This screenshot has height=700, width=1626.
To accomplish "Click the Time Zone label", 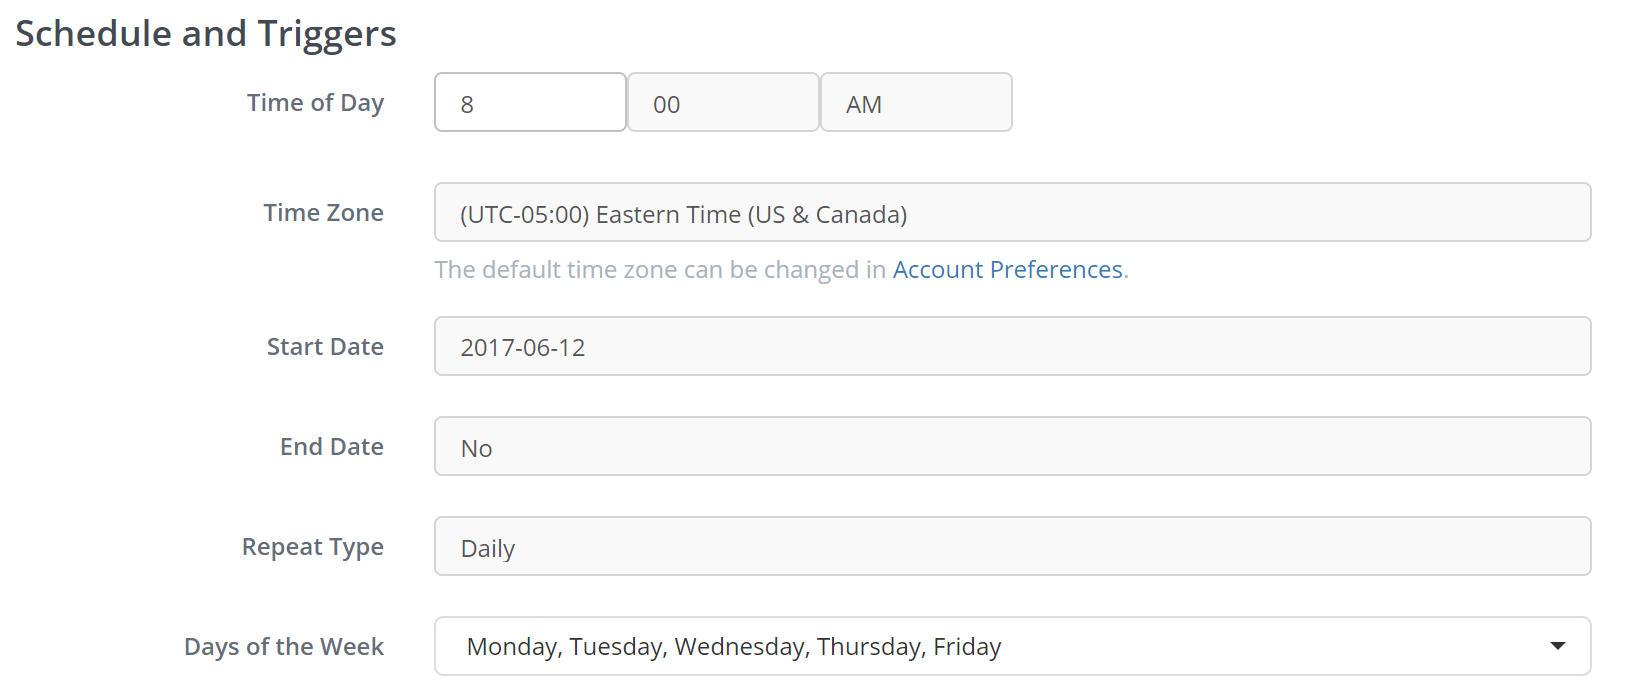I will (x=323, y=213).
